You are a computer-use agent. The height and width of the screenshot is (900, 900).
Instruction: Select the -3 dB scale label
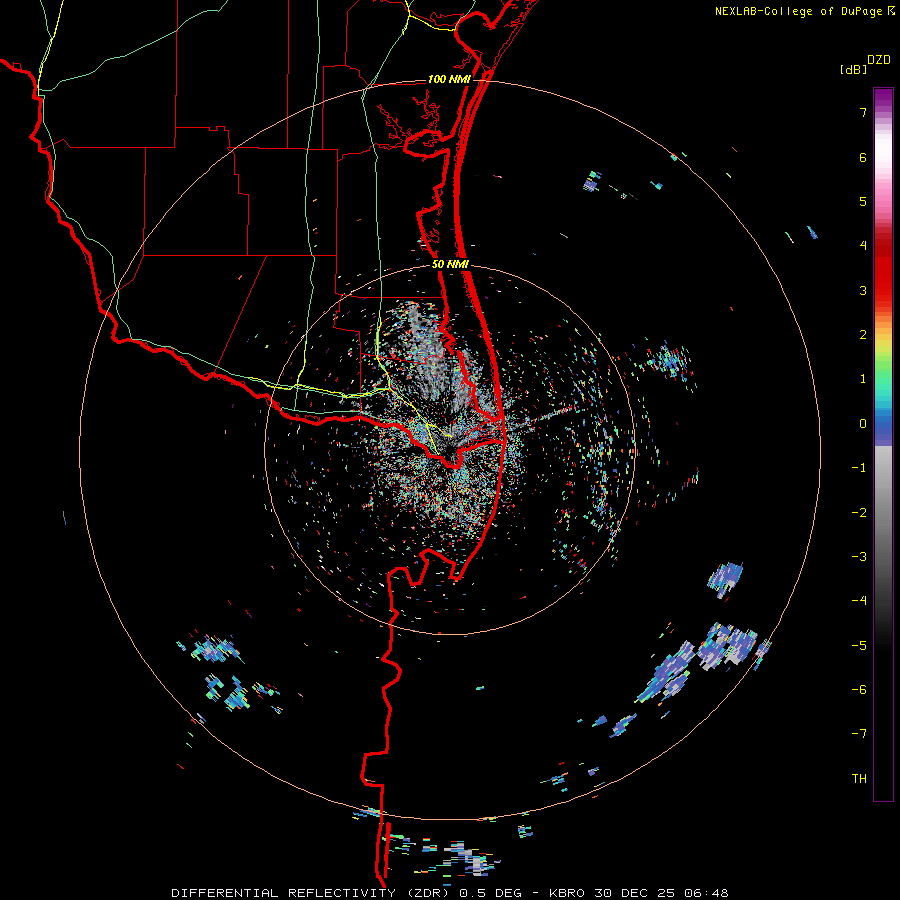click(859, 557)
